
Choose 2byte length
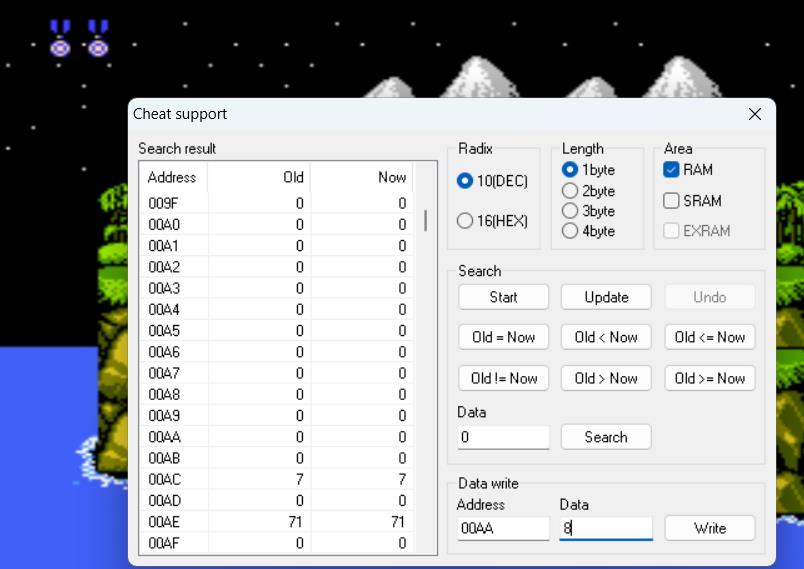point(588,191)
